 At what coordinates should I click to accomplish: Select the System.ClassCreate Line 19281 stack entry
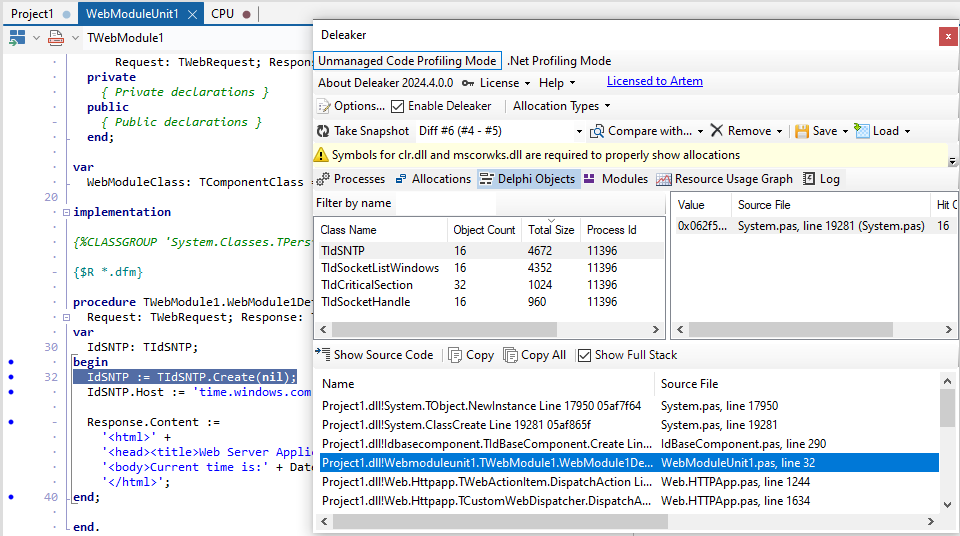coord(629,425)
